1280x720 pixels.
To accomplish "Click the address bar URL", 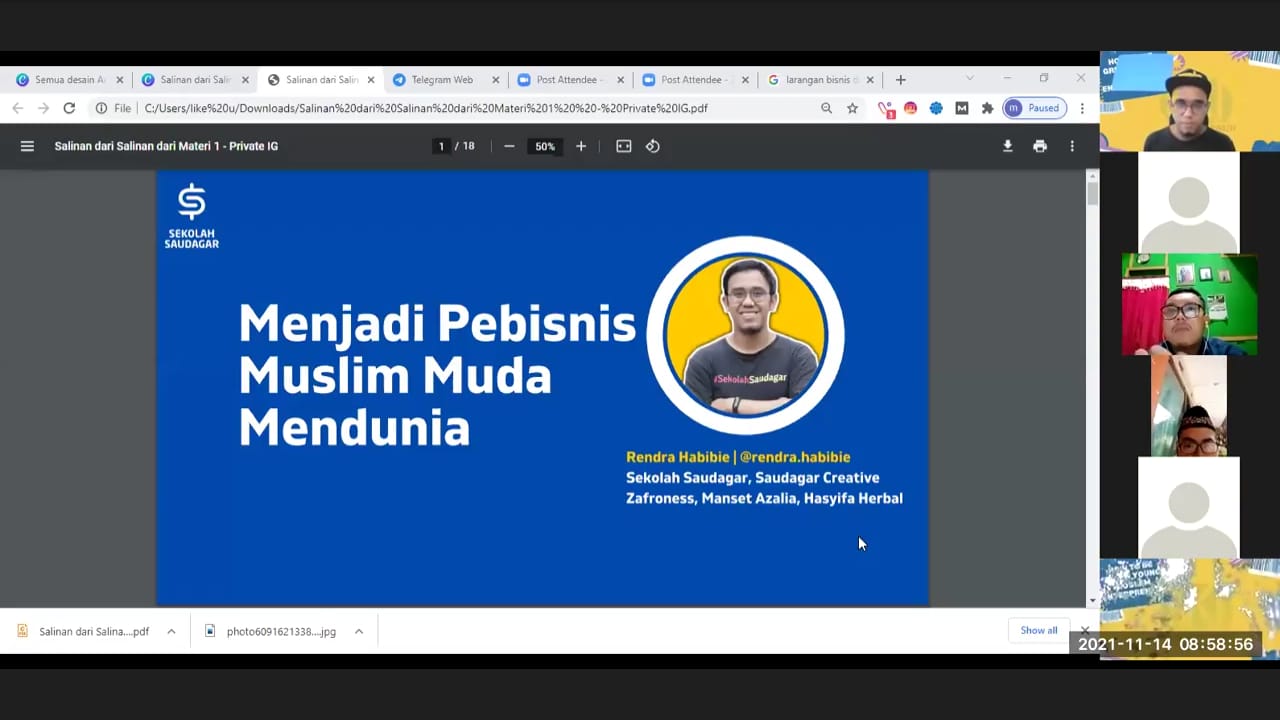I will [425, 108].
